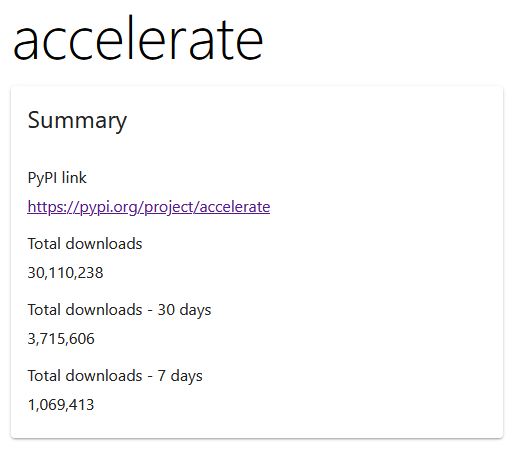The image size is (514, 449).
Task: Click the '238' digits of total downloads
Action: tap(91, 273)
